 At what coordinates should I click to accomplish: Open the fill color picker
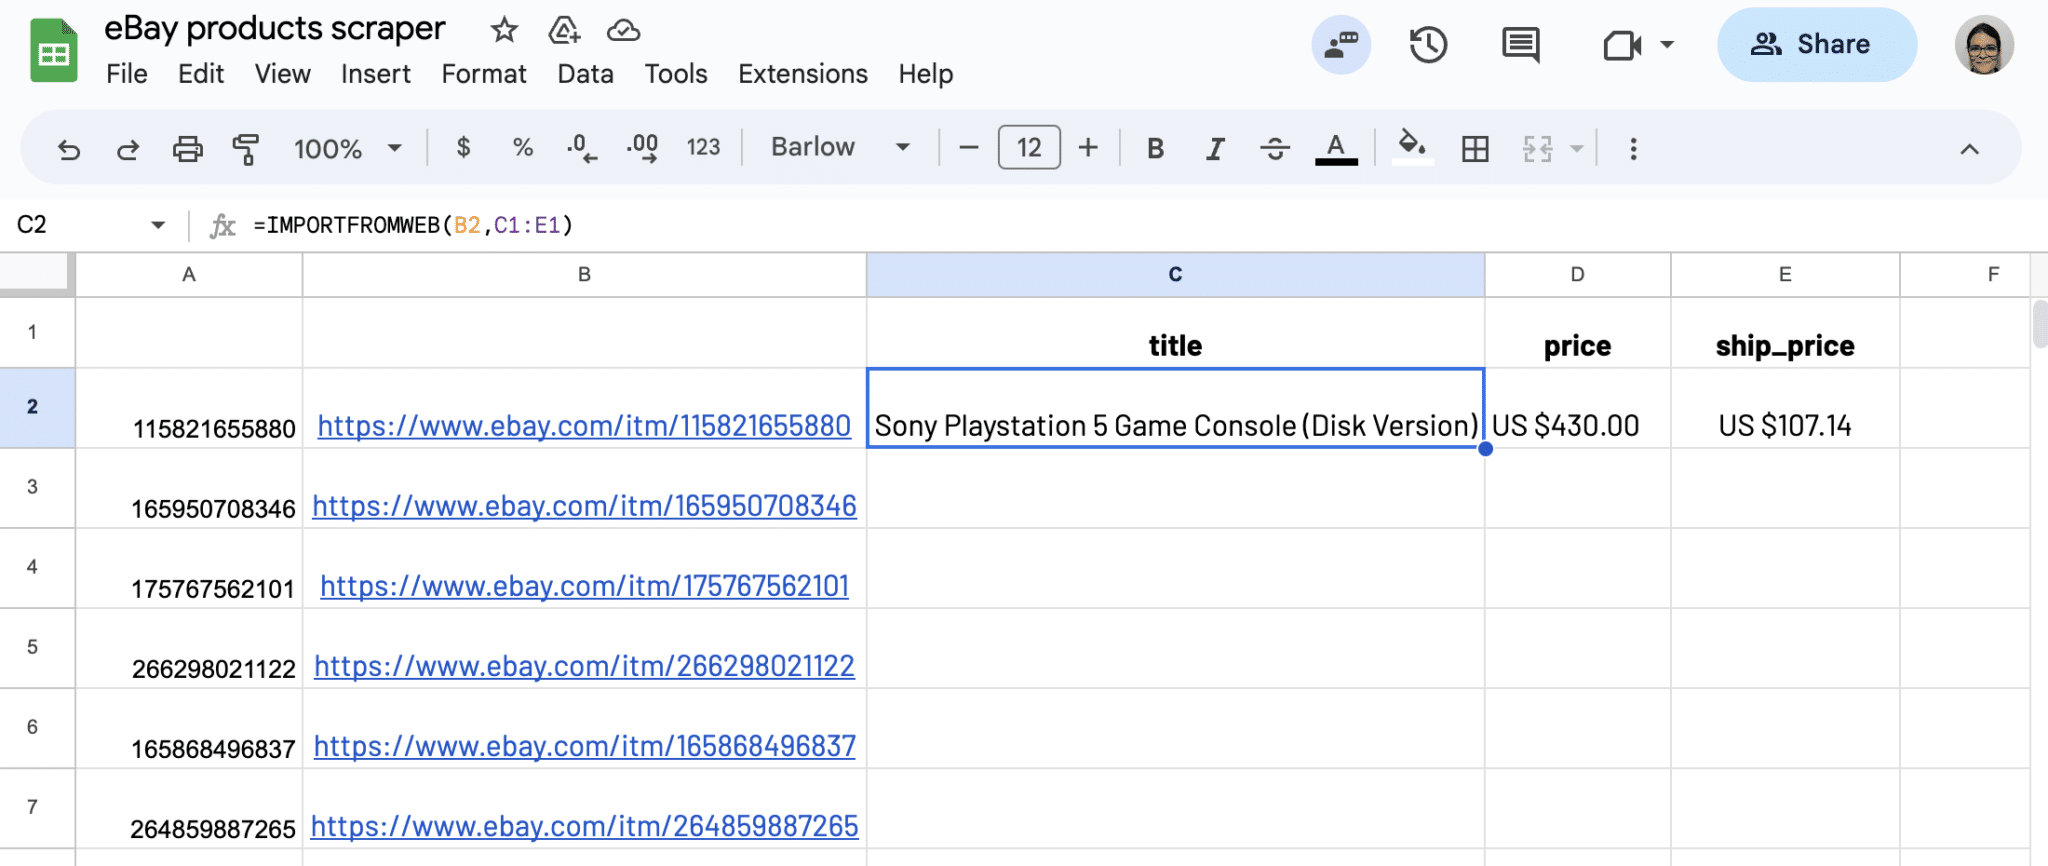1412,148
